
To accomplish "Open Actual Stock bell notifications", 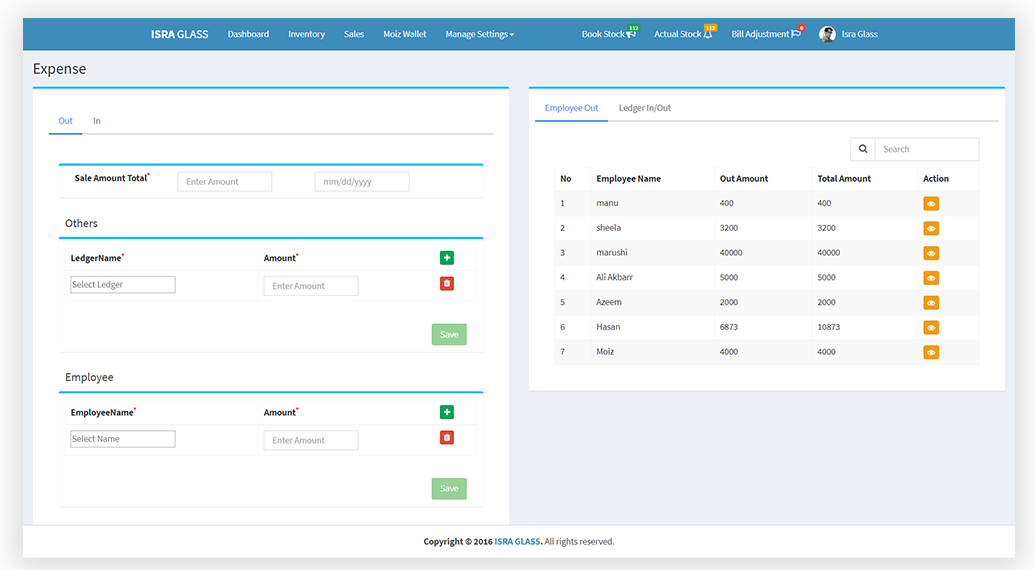I will pyautogui.click(x=708, y=34).
